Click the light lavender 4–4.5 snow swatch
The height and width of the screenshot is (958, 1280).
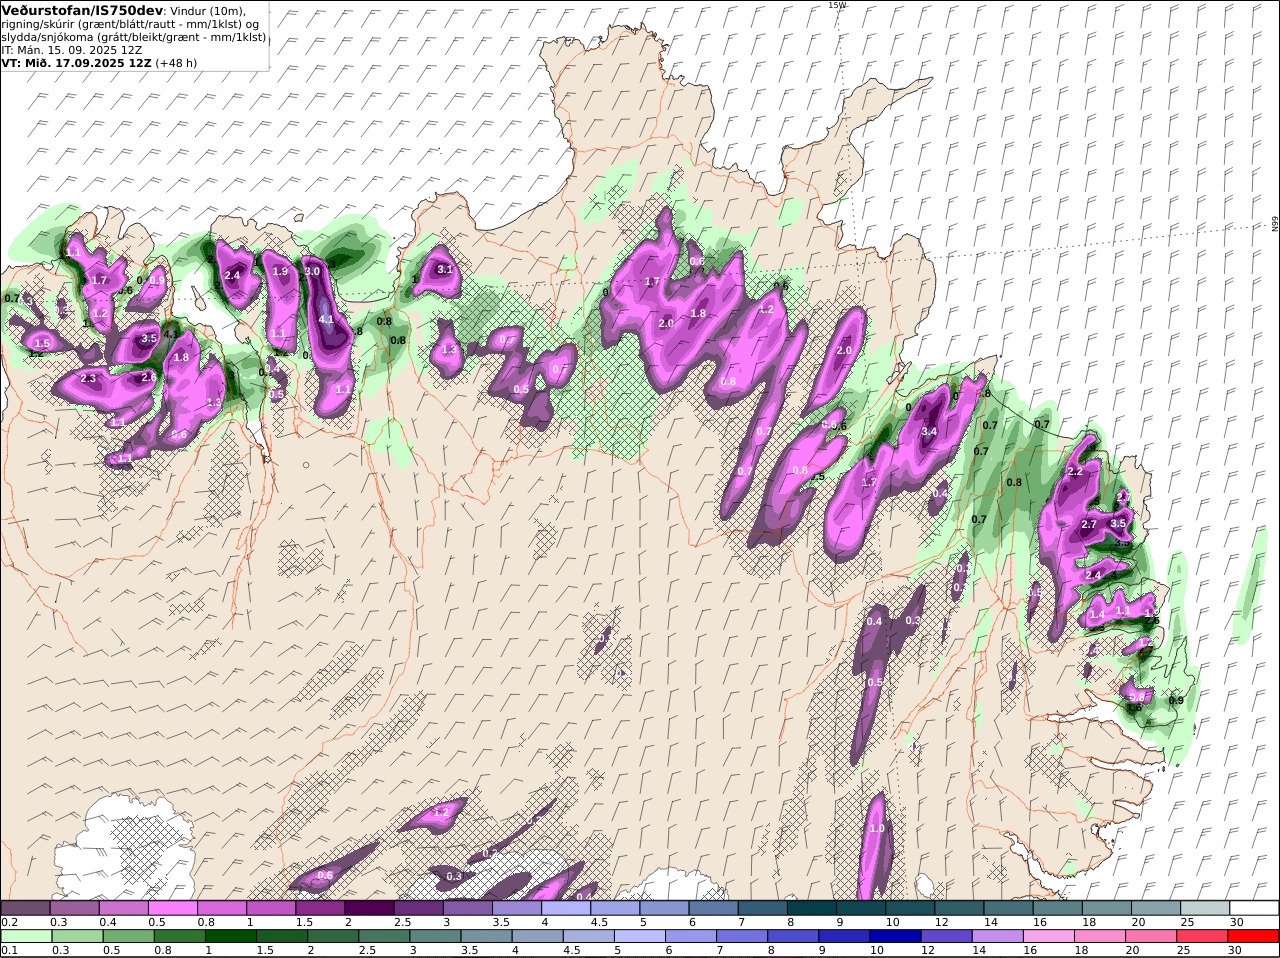pyautogui.click(x=566, y=908)
